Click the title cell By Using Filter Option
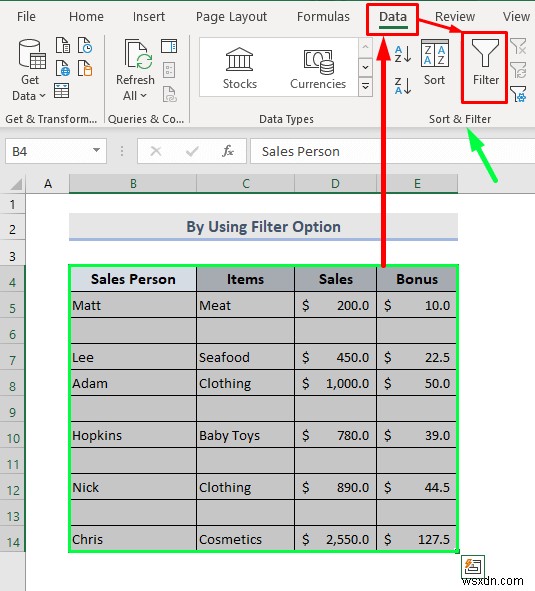This screenshot has height=591, width=535. (263, 227)
